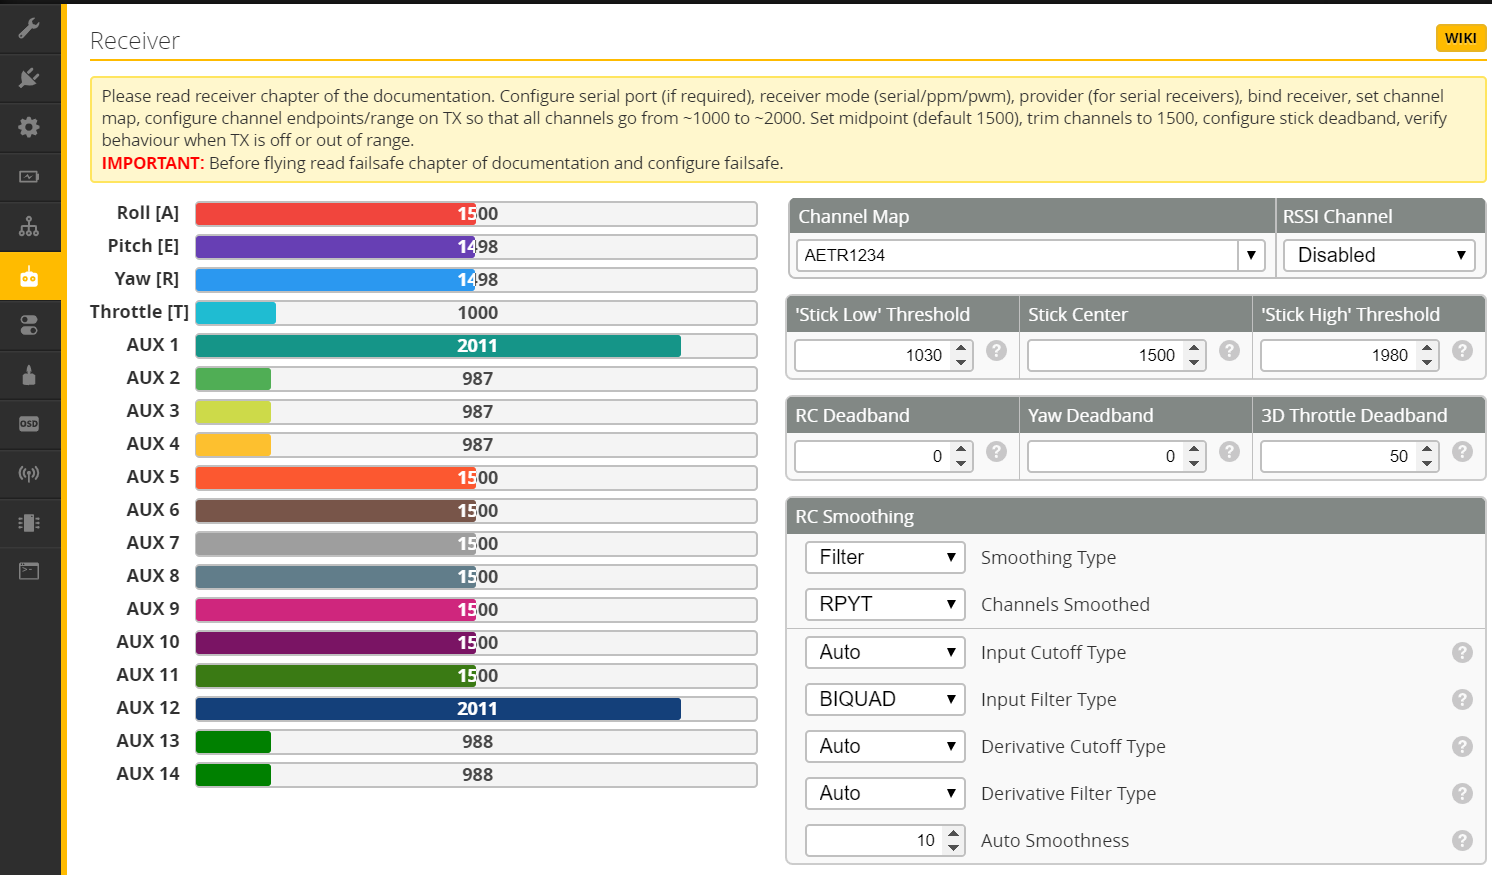Click help icon beside Auto Smoothness

tap(1462, 840)
